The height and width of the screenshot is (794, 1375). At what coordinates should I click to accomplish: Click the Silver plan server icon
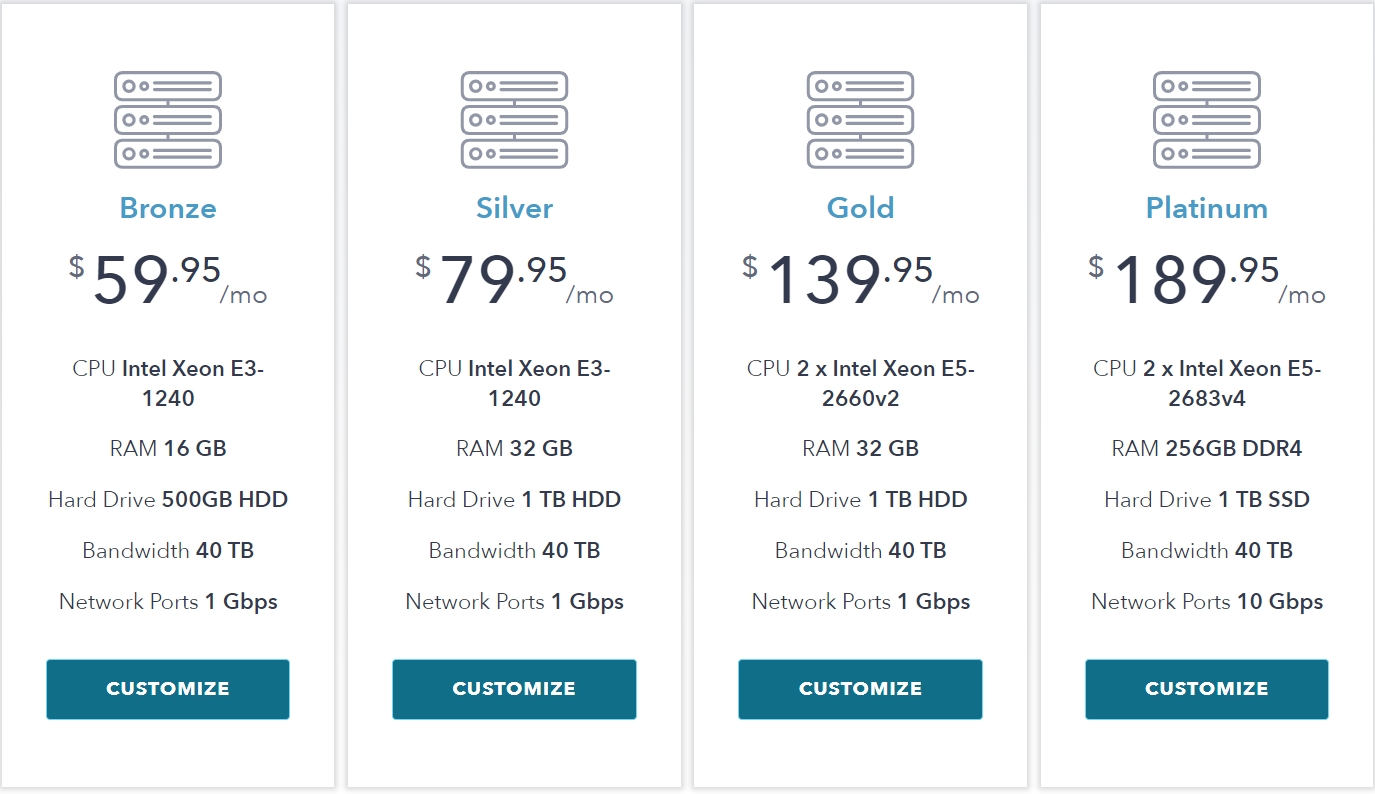[x=514, y=120]
